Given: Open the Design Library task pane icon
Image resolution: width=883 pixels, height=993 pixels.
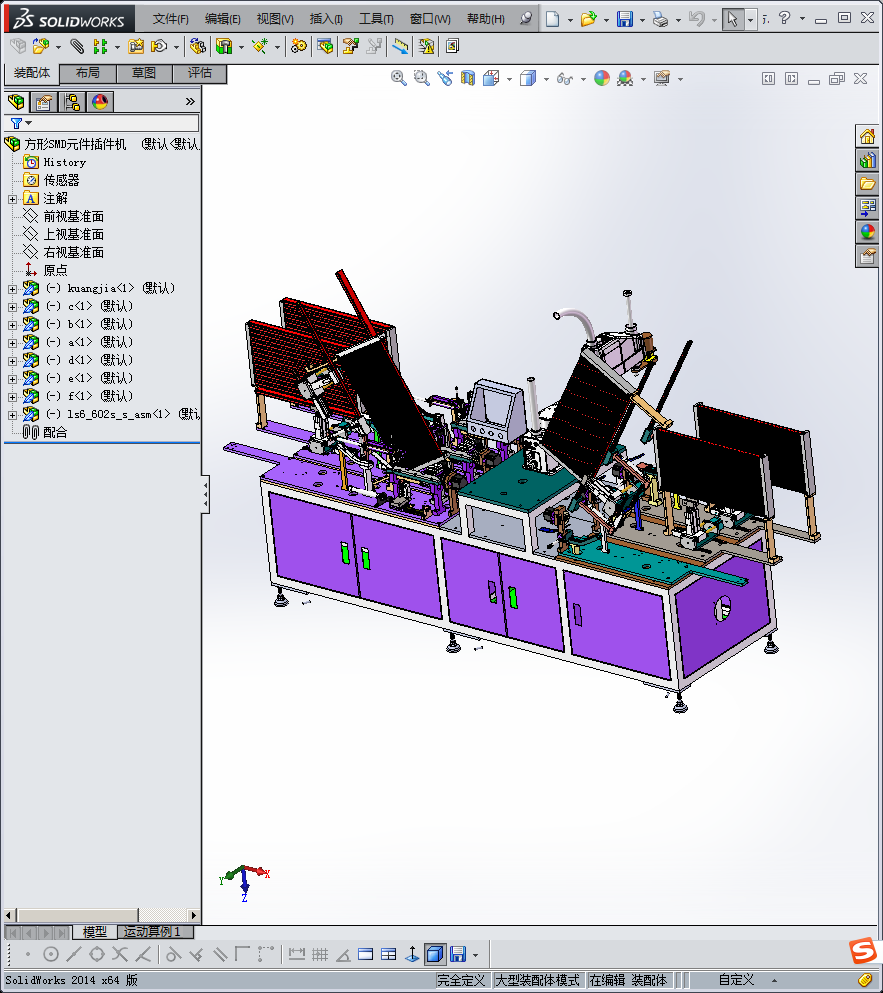Looking at the screenshot, I should tap(867, 160).
